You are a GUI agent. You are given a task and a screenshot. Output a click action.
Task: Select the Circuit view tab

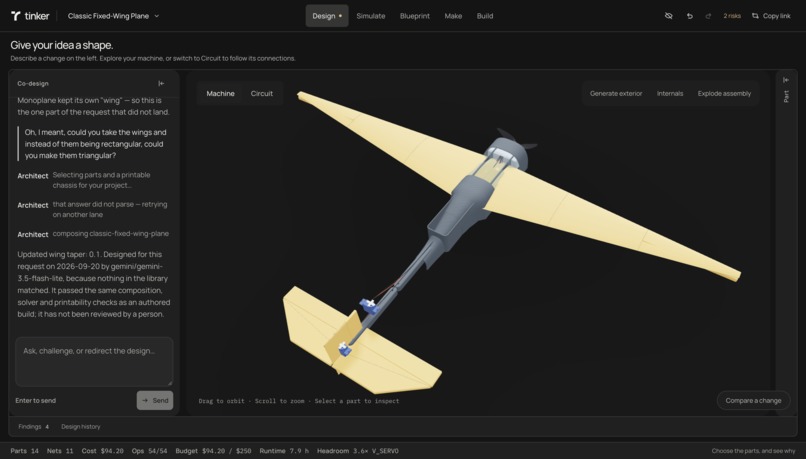(x=262, y=94)
